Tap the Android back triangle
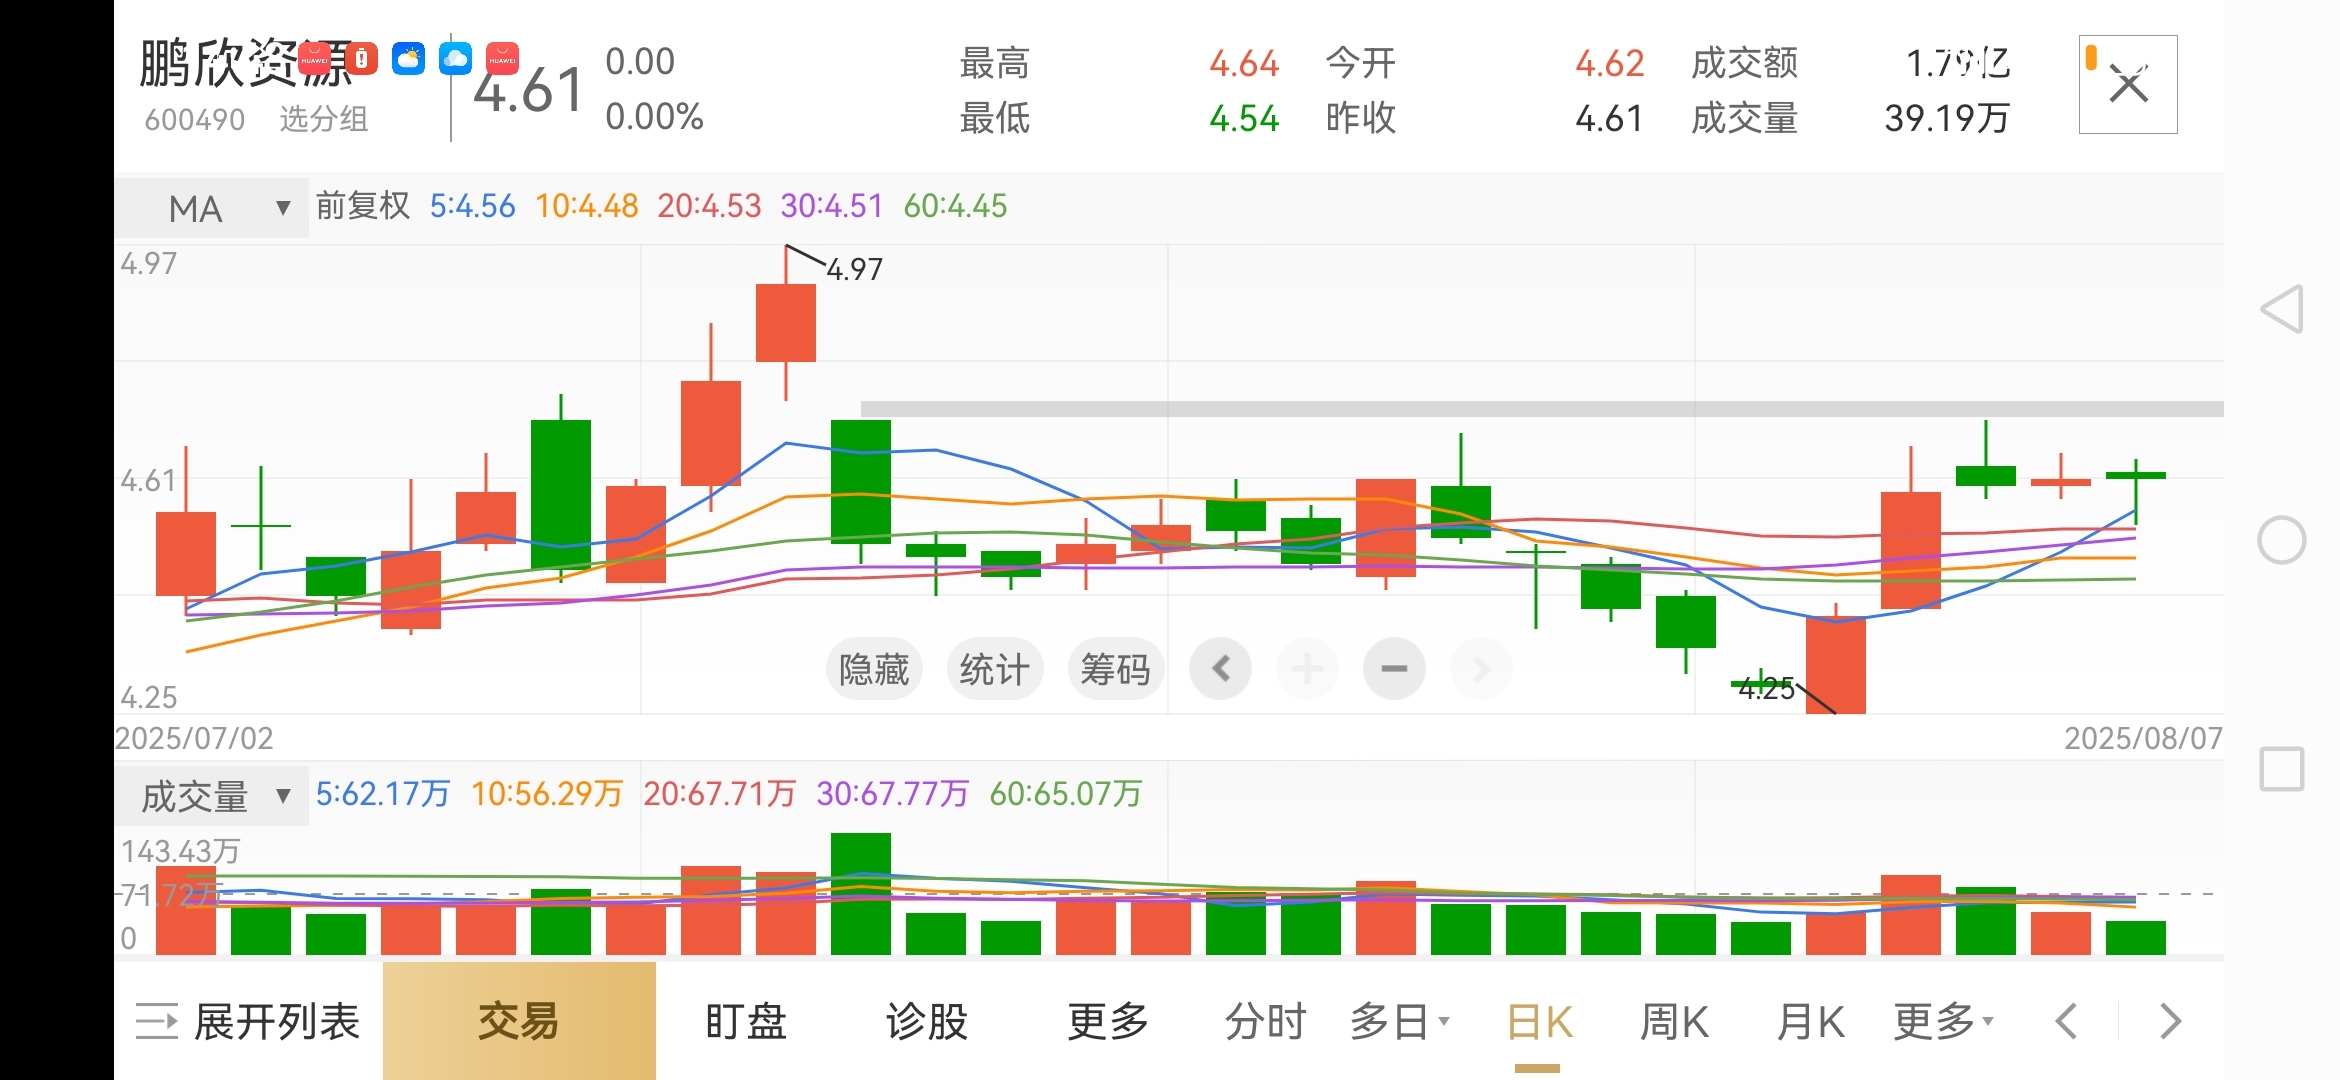 pyautogui.click(x=2283, y=309)
